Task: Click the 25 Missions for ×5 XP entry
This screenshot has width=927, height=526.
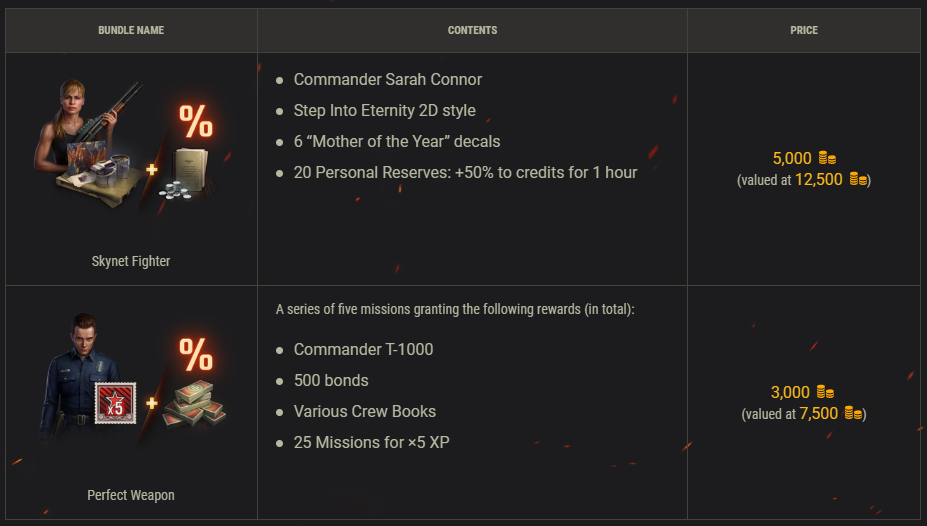Action: click(371, 442)
